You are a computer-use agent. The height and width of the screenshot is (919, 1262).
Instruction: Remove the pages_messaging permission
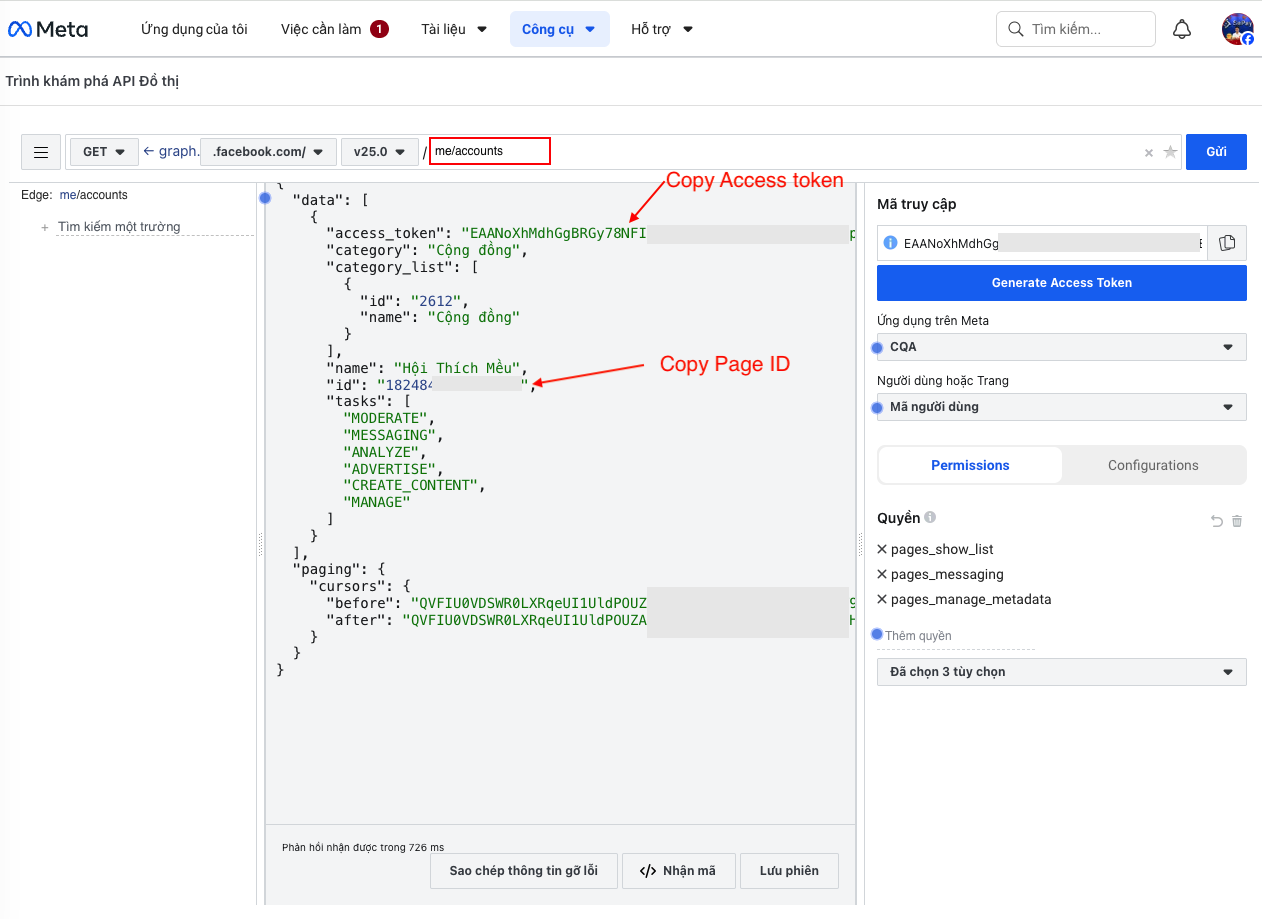point(882,574)
